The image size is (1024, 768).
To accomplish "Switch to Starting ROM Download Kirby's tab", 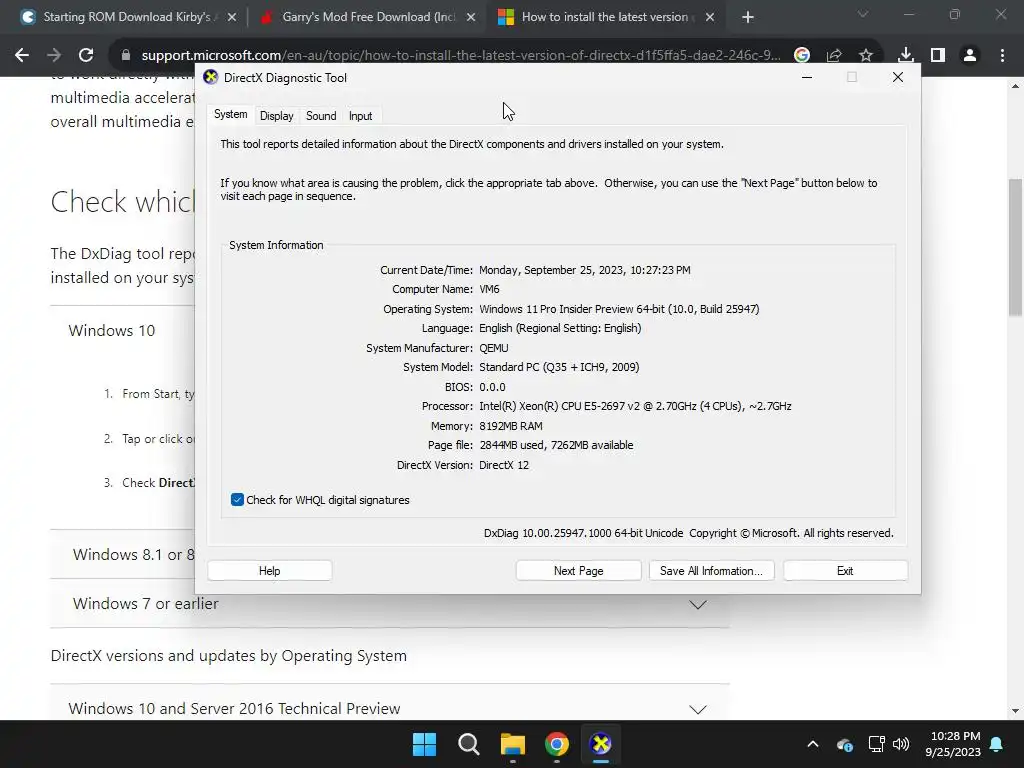I will (127, 17).
